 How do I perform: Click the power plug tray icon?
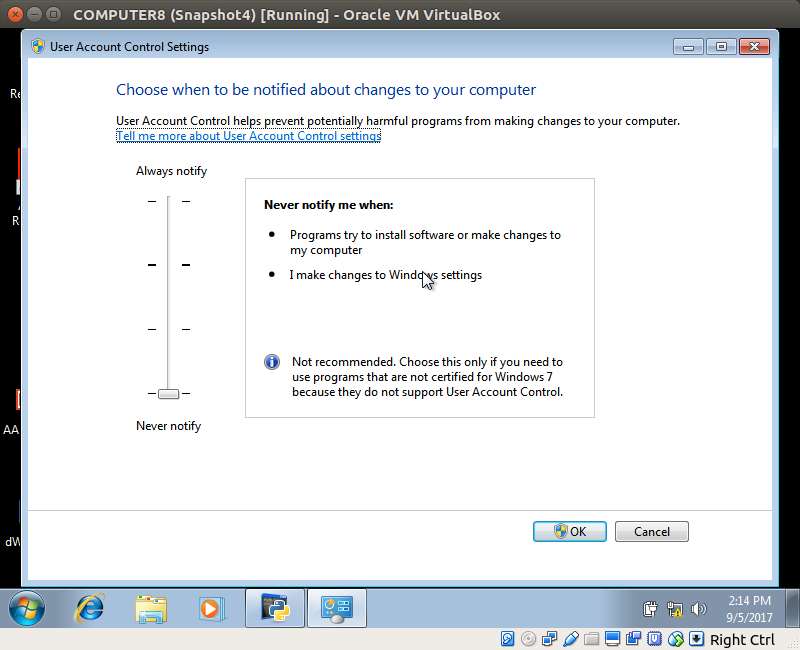tap(650, 607)
